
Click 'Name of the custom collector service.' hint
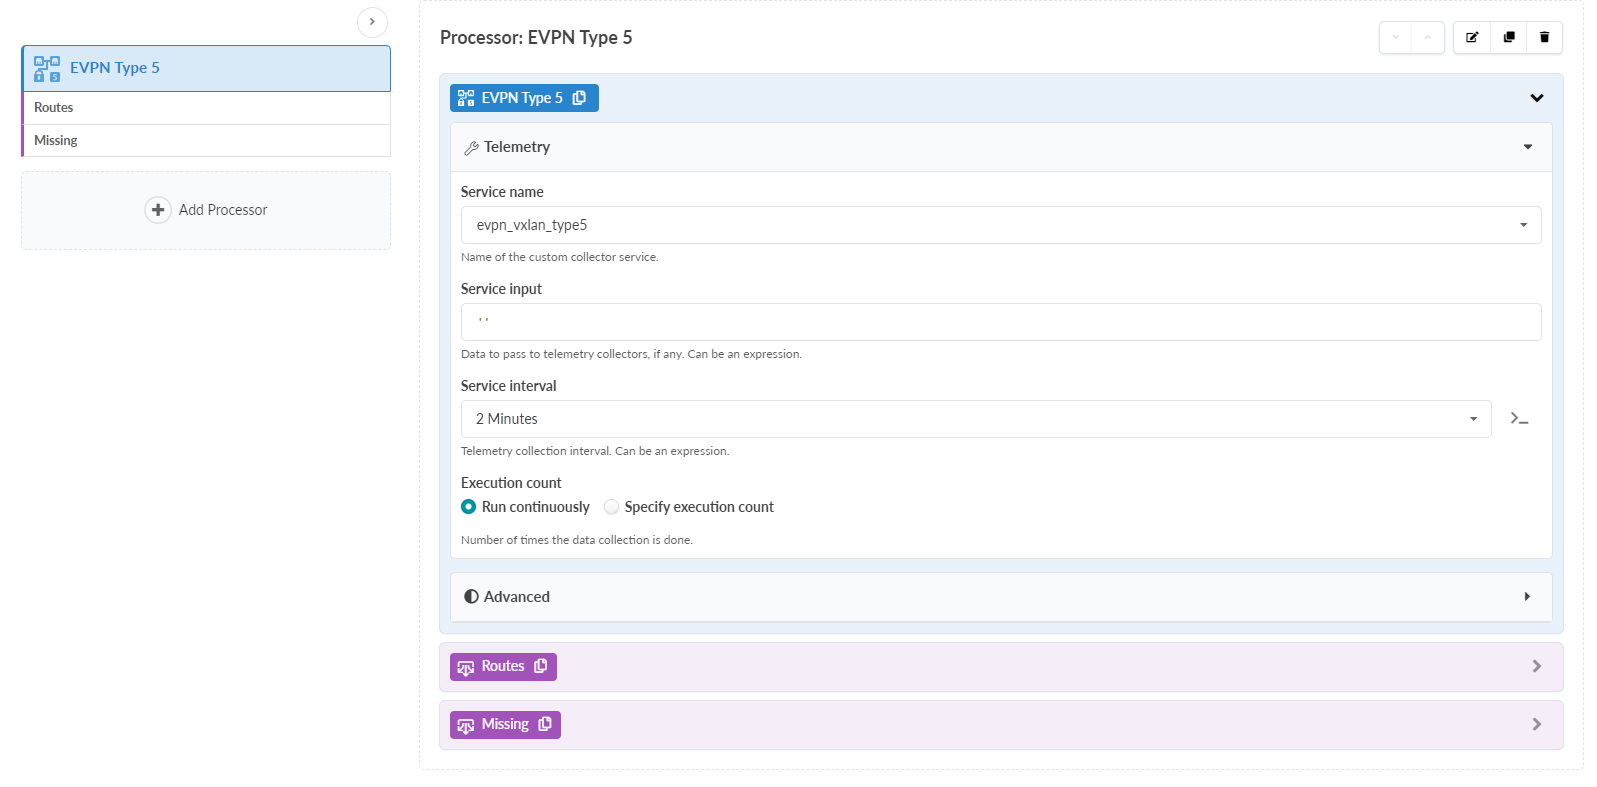point(559,257)
